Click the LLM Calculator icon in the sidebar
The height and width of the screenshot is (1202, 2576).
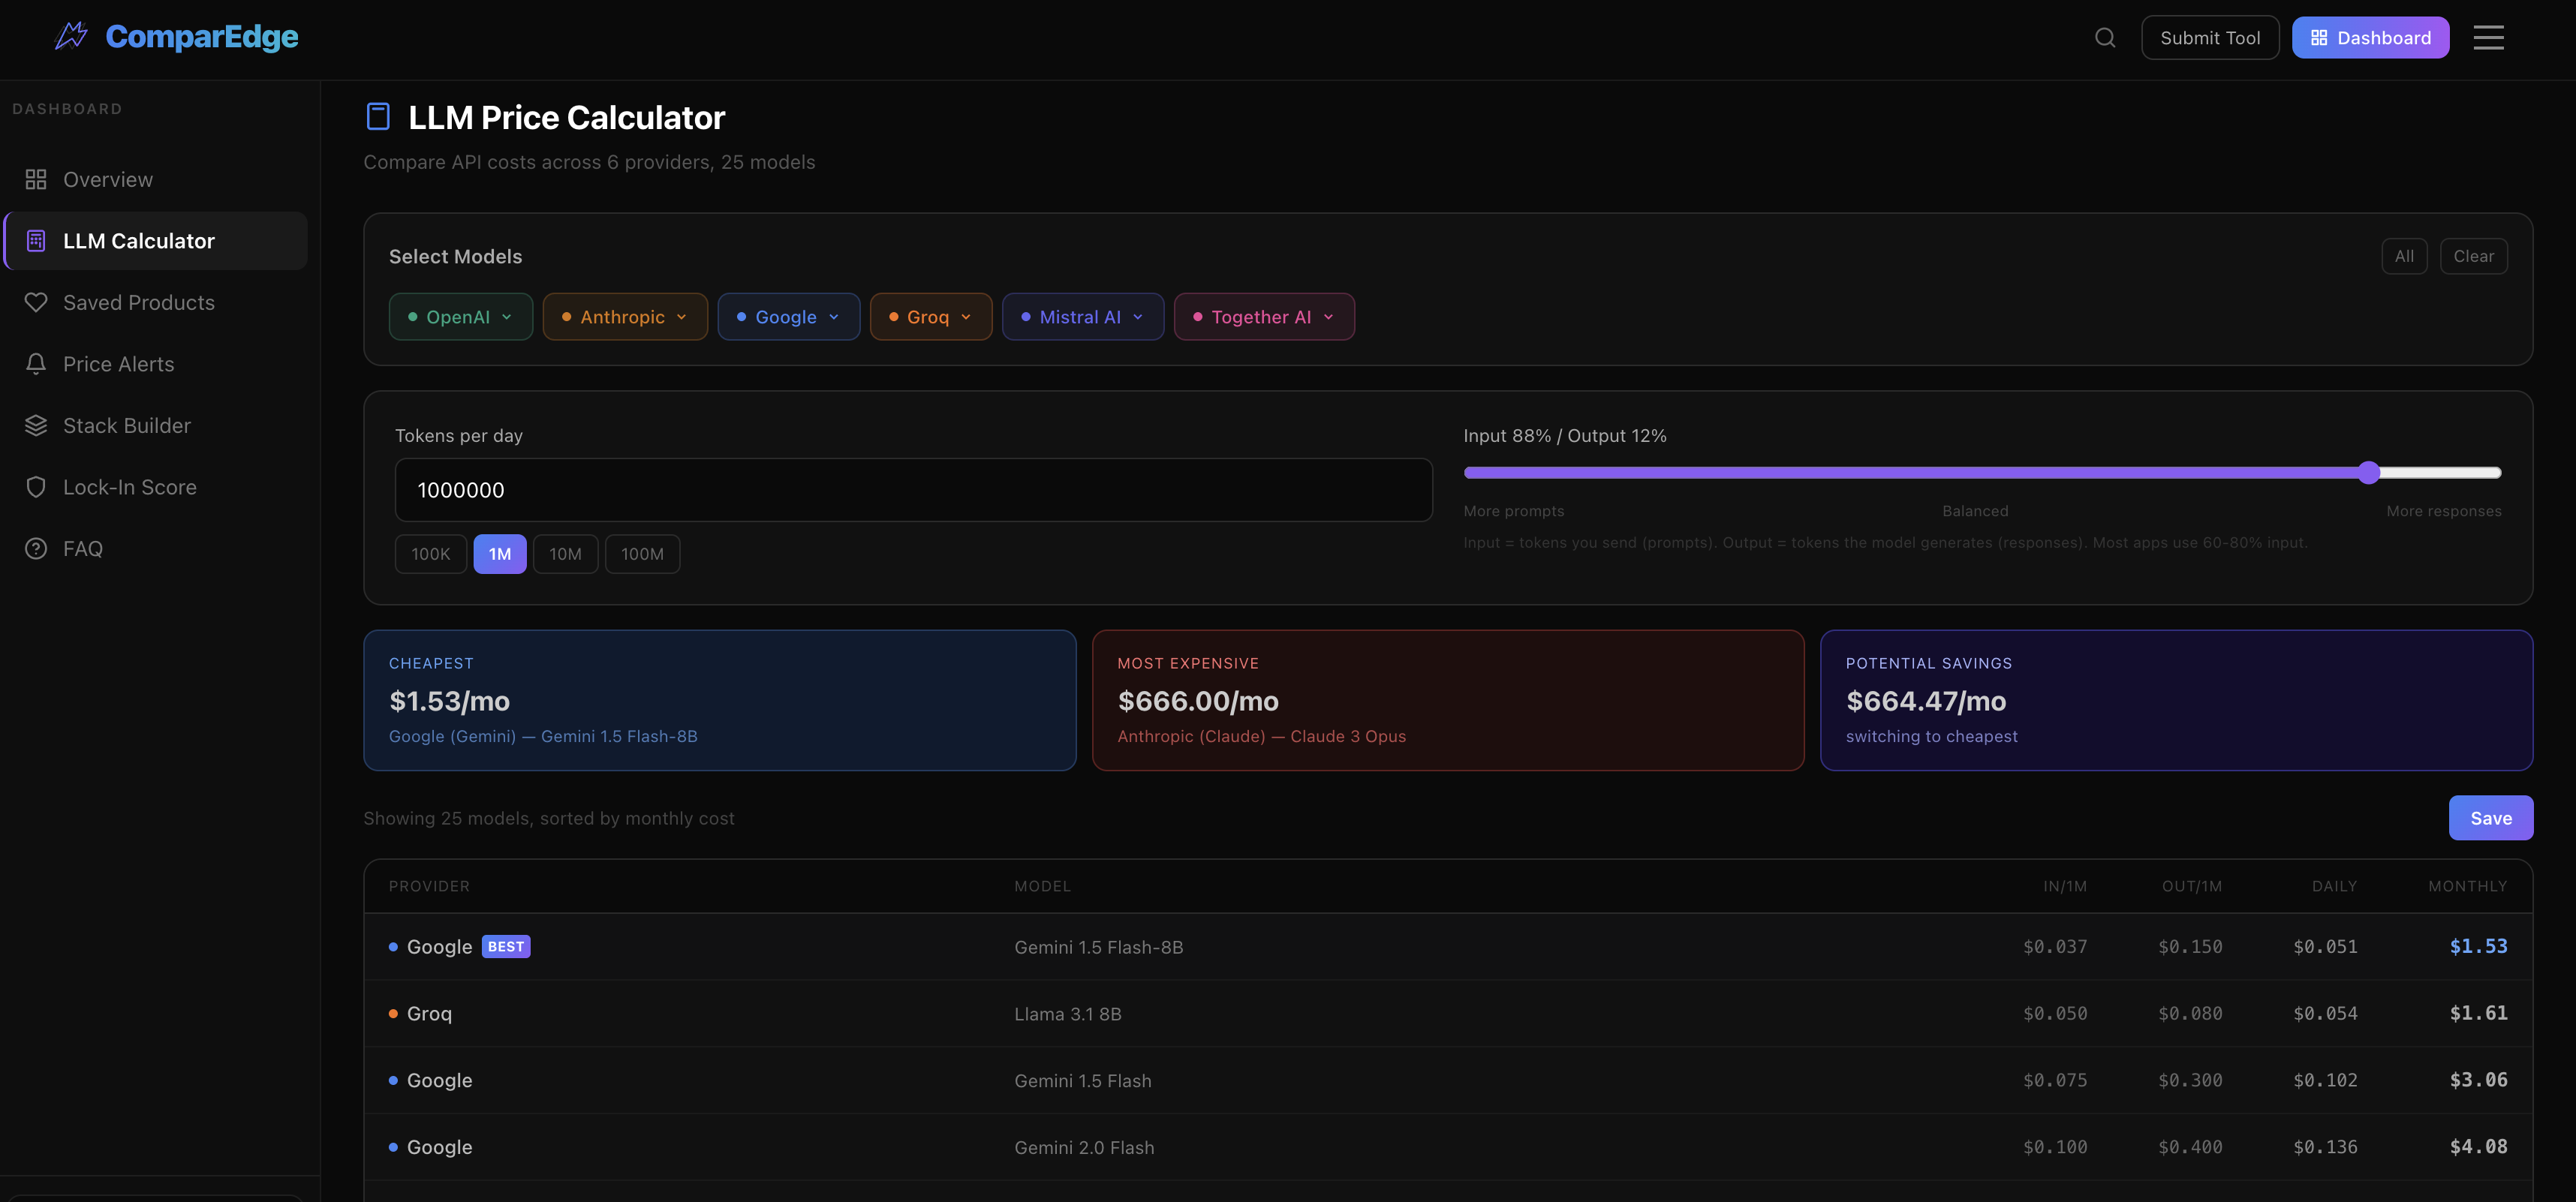pos(36,240)
